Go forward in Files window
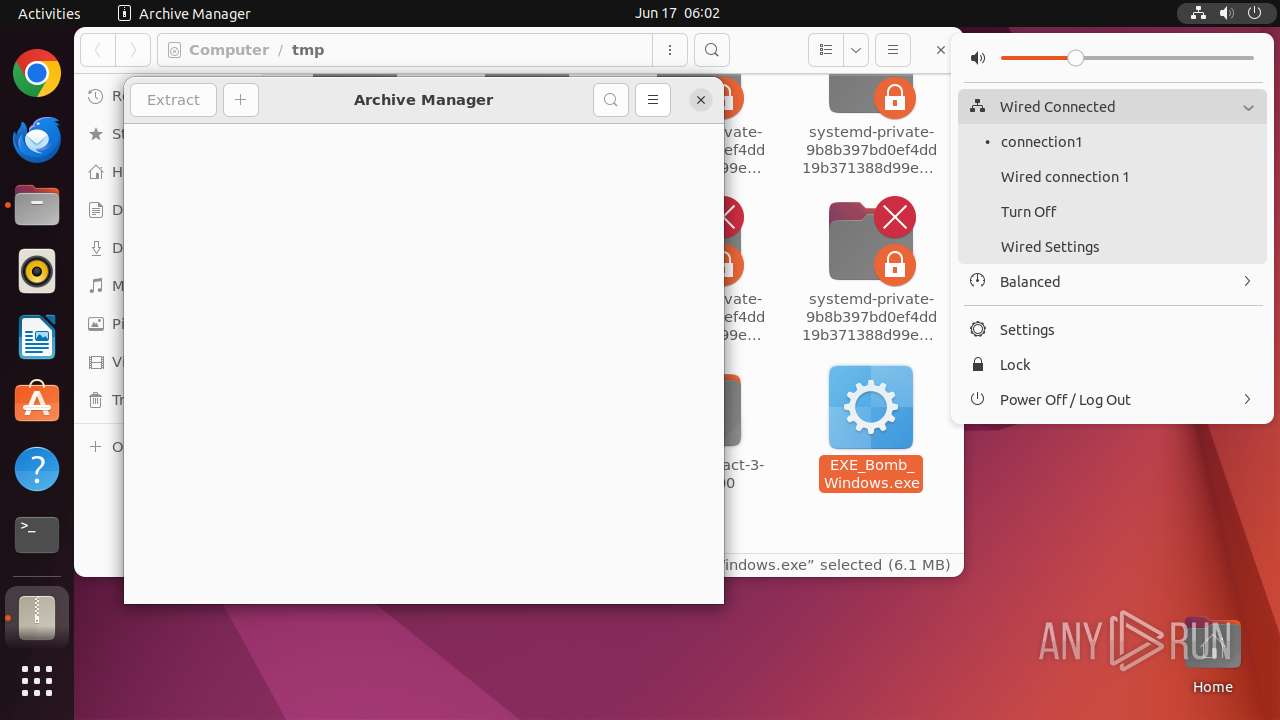 (133, 50)
